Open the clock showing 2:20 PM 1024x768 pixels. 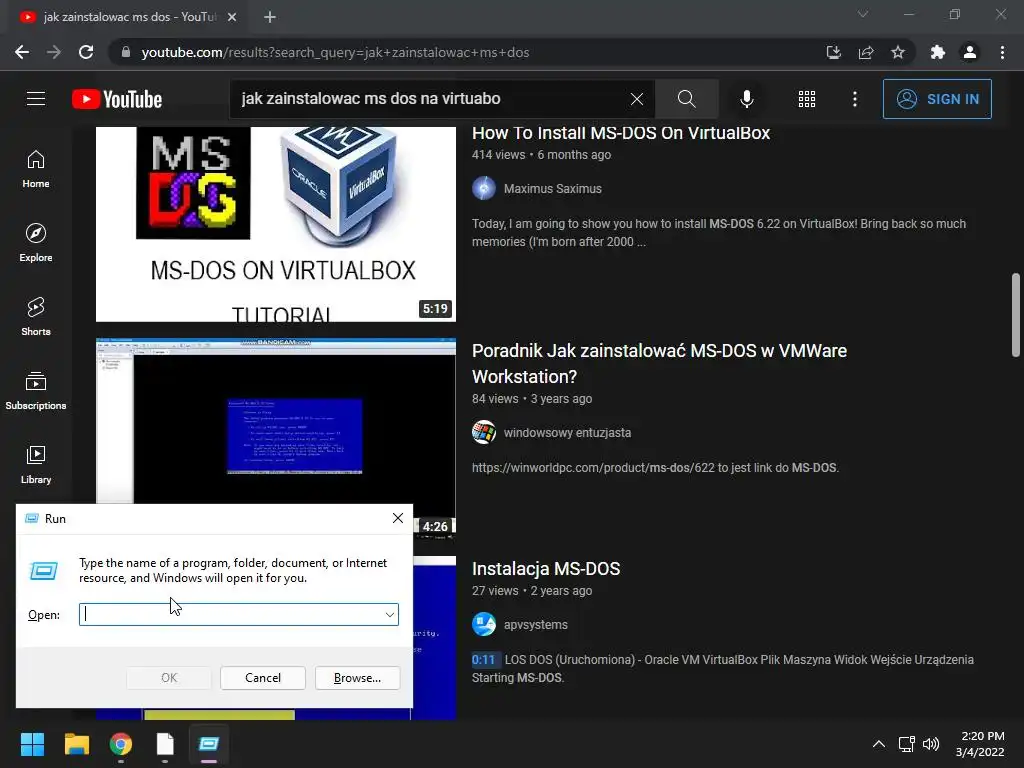click(980, 744)
